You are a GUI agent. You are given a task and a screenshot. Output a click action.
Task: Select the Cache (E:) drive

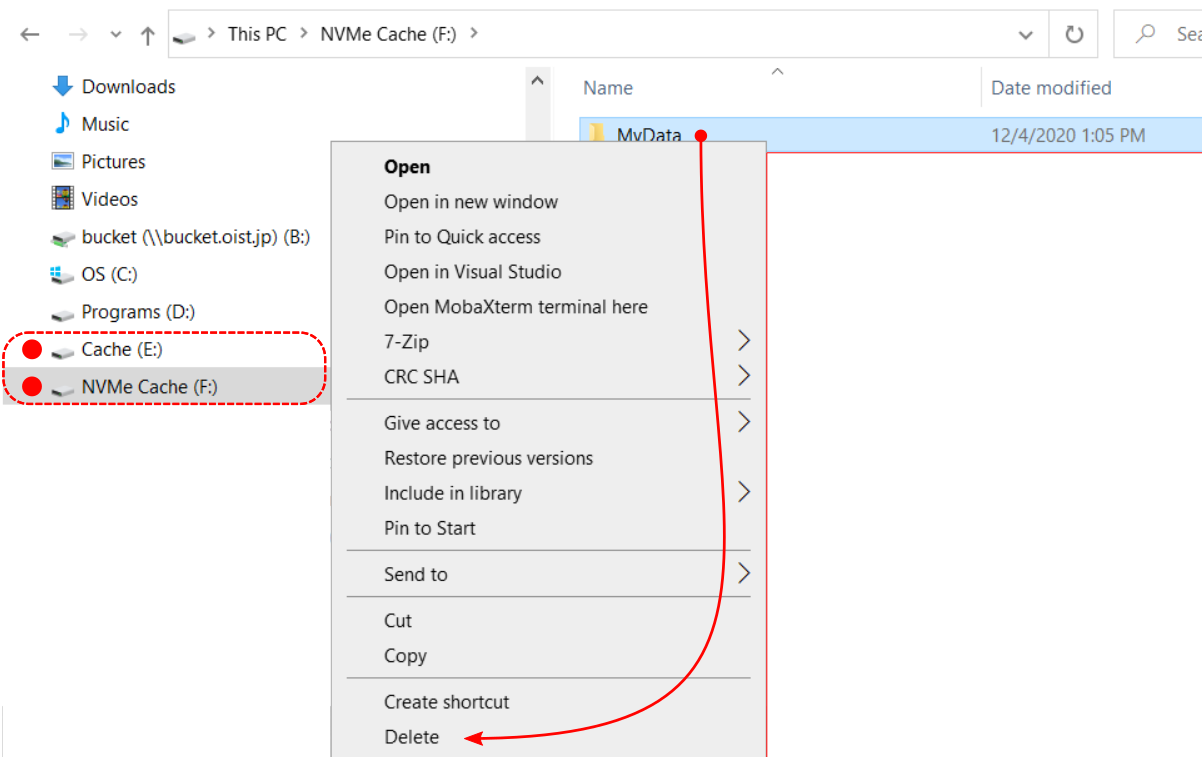[121, 349]
